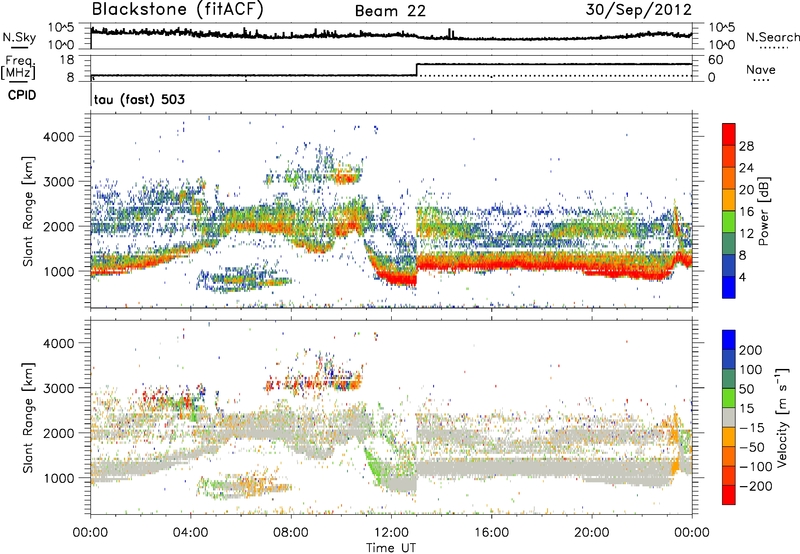
Task: Click the 1000 tick in velocity panel
Action: (x=59, y=478)
